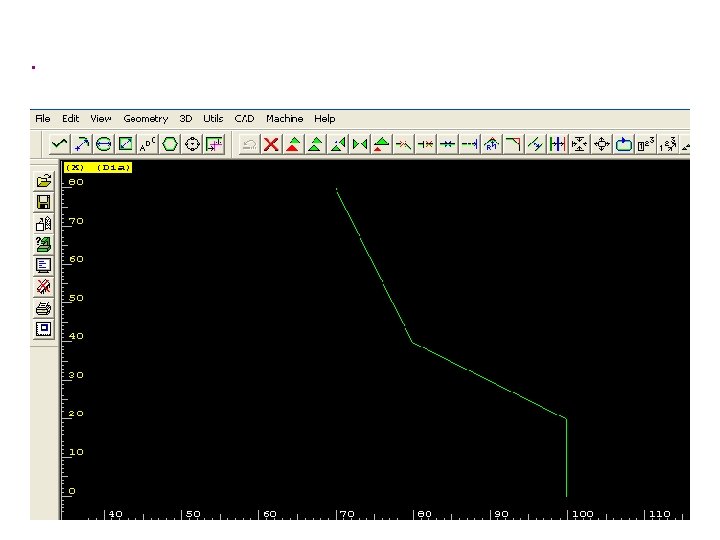Activate the four-way arrow pan tool

(x=602, y=145)
